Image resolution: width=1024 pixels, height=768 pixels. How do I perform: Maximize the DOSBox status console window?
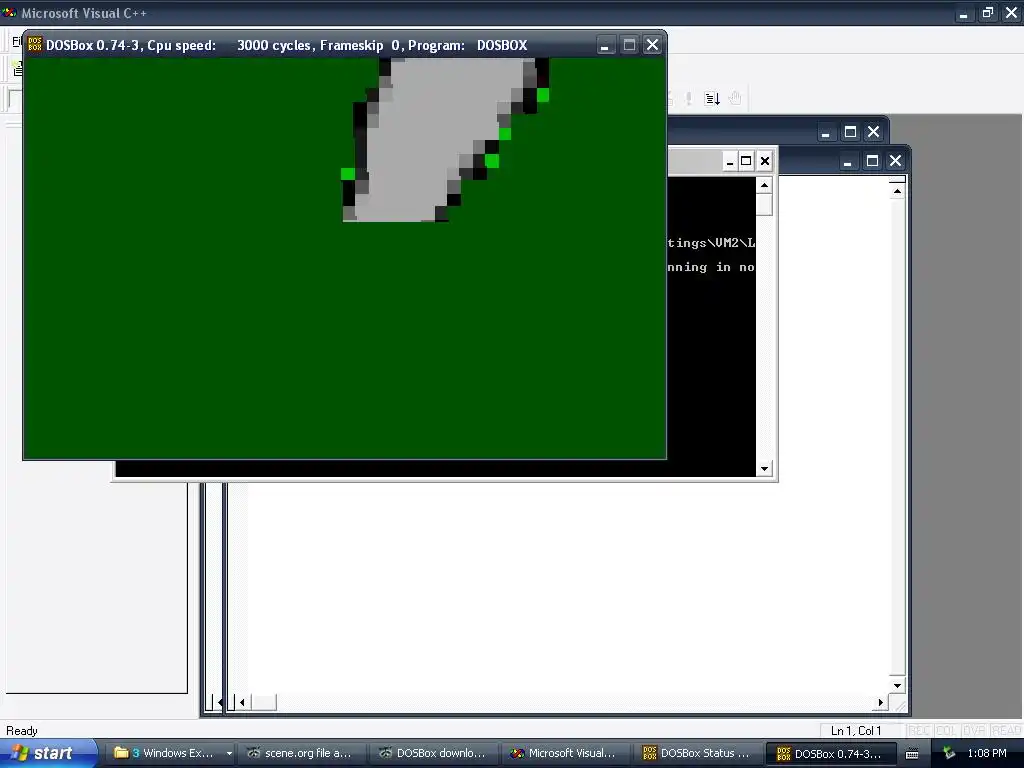pyautogui.click(x=746, y=161)
